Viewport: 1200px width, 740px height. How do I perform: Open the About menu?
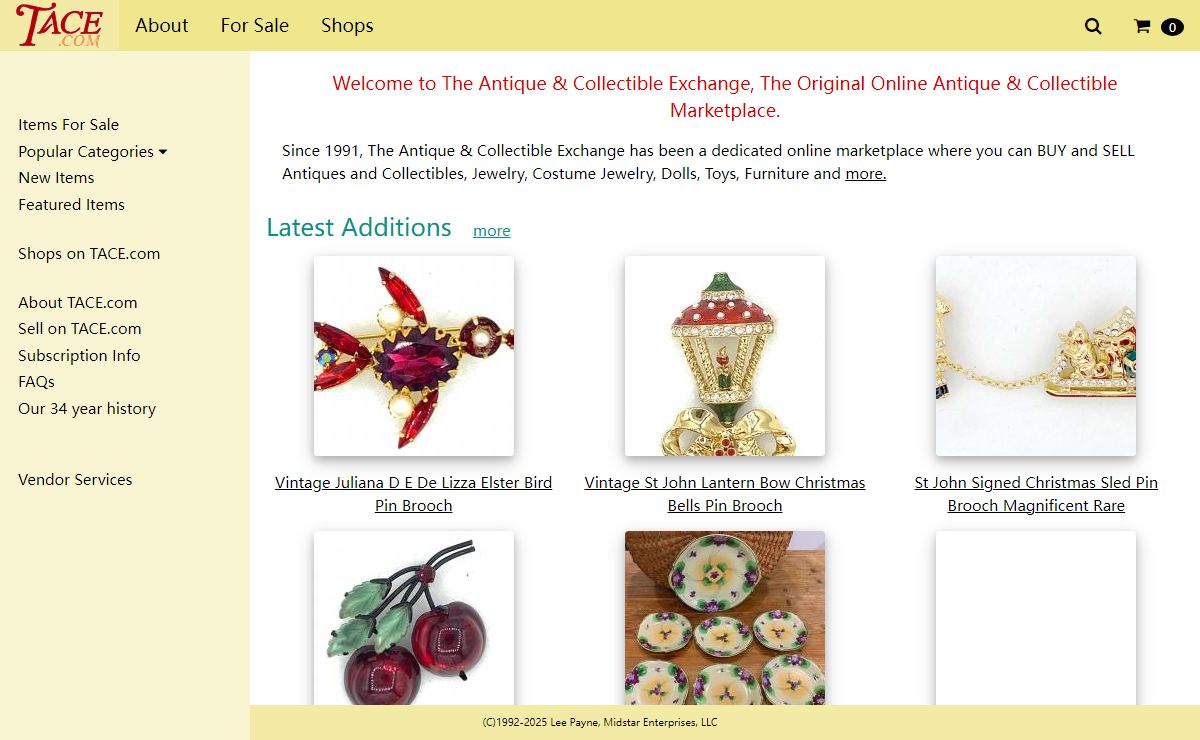point(162,25)
